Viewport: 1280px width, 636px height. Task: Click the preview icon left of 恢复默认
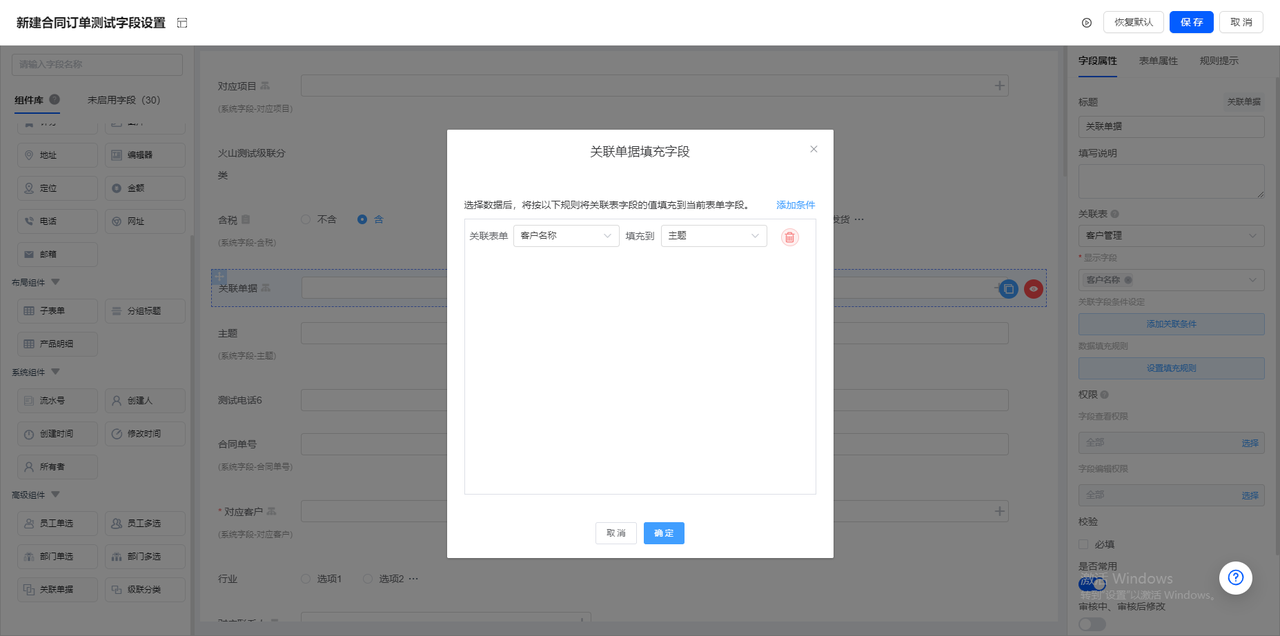pyautogui.click(x=1087, y=22)
